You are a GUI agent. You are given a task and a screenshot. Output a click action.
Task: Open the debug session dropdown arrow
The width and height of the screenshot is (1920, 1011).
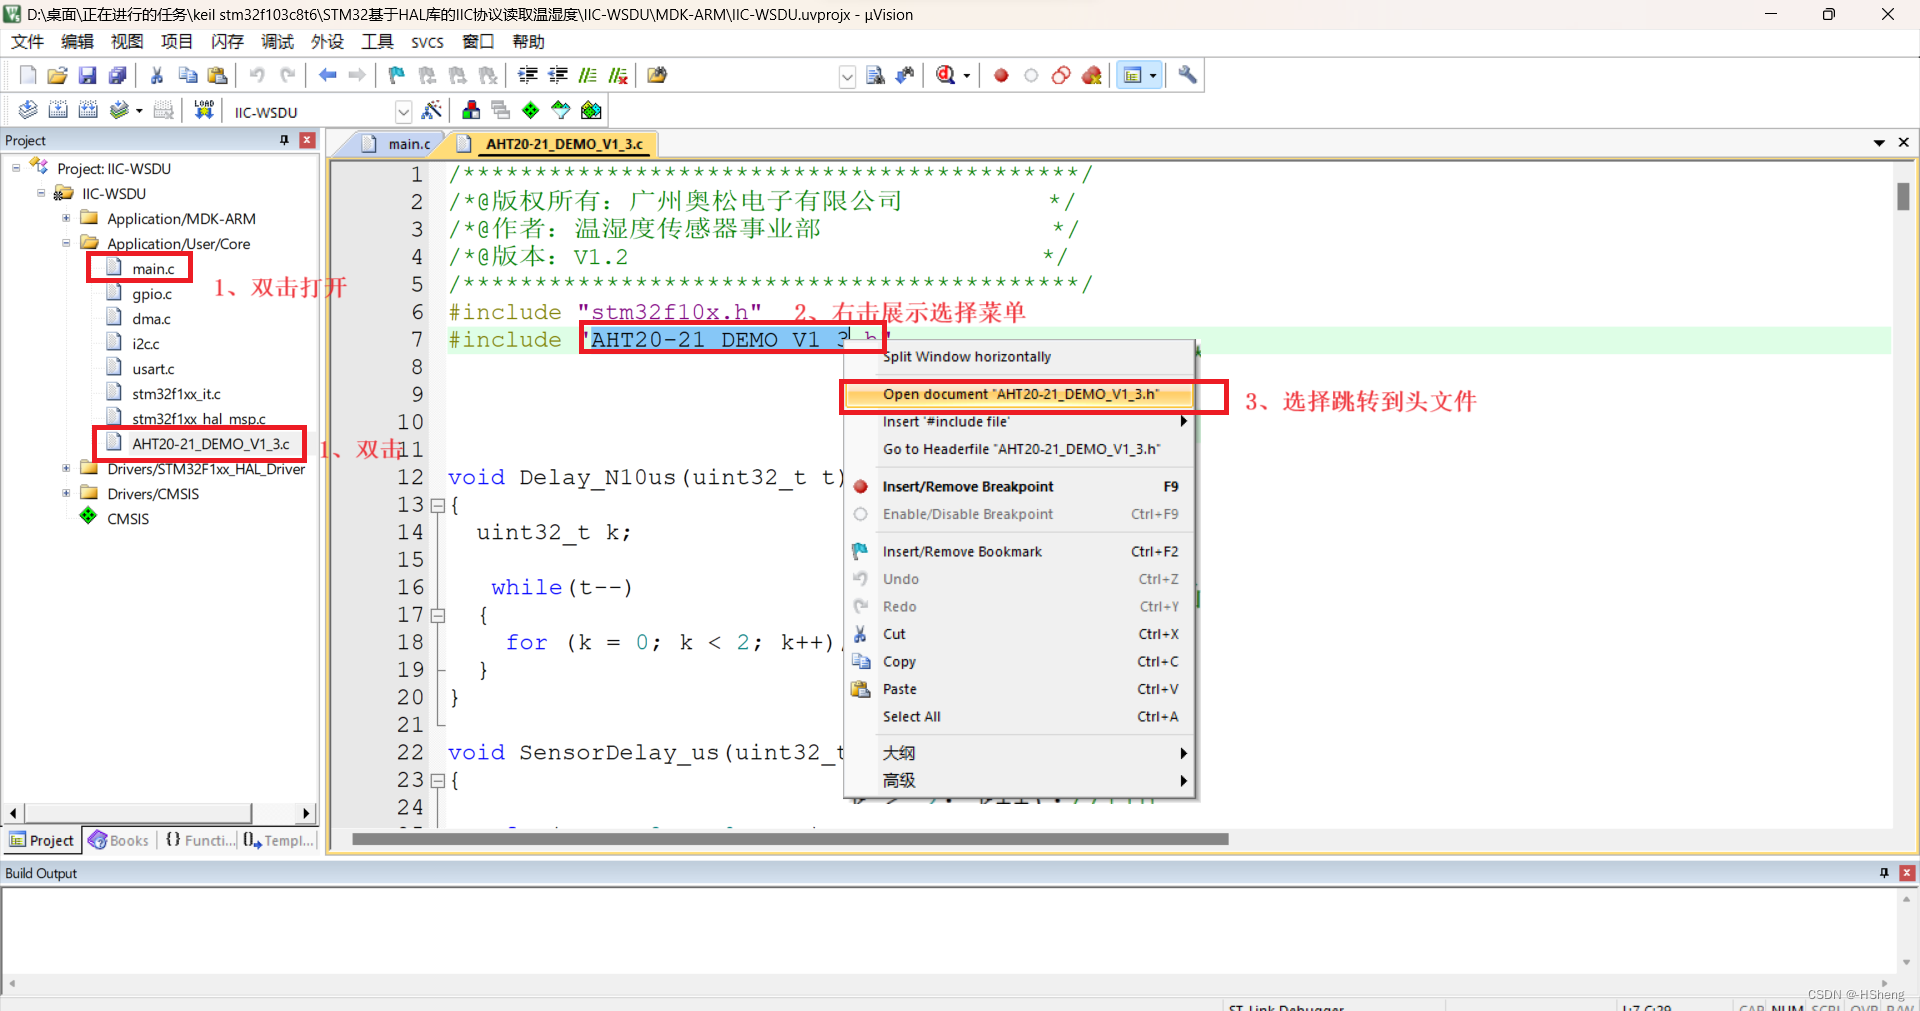pyautogui.click(x=967, y=76)
